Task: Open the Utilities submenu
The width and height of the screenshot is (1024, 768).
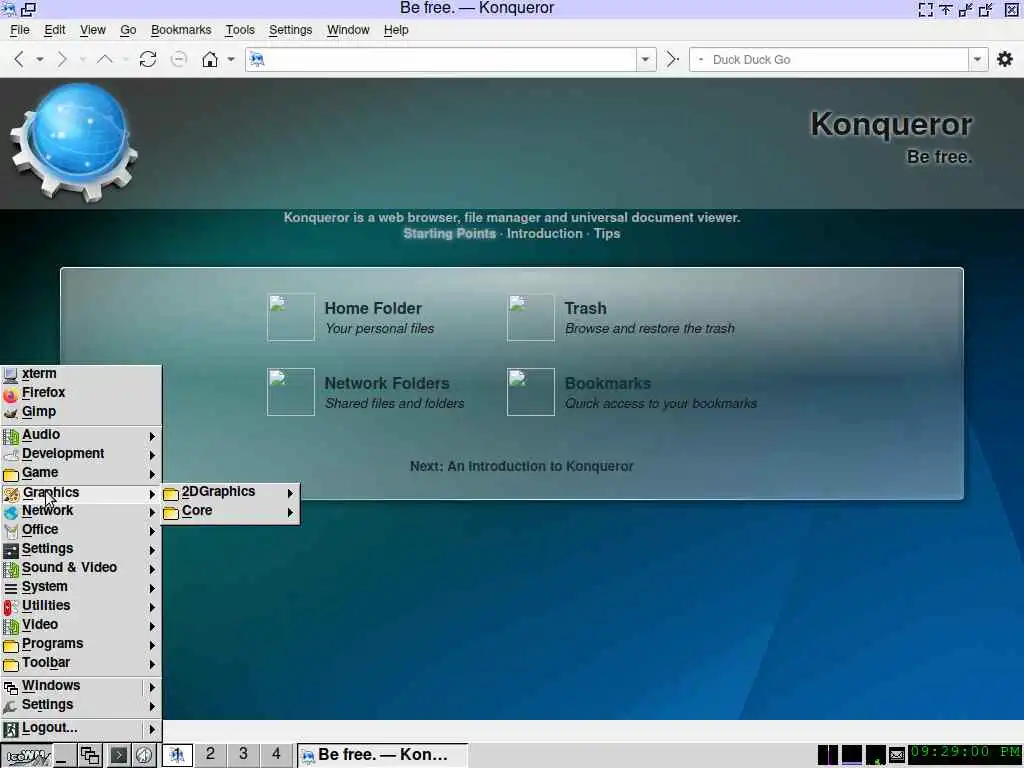Action: coord(81,606)
